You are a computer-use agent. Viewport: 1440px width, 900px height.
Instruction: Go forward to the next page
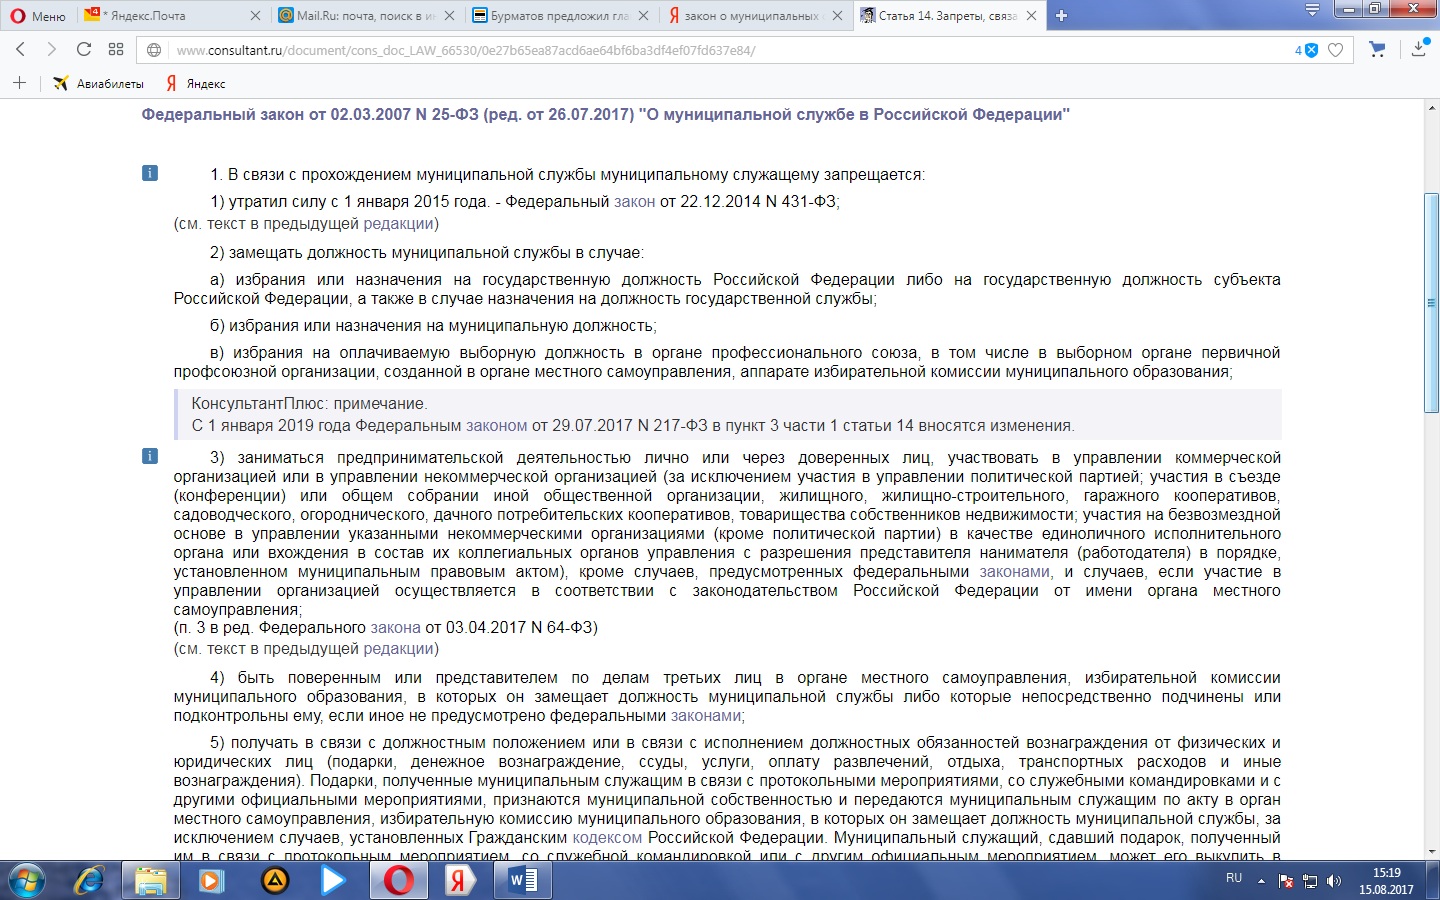pos(51,50)
